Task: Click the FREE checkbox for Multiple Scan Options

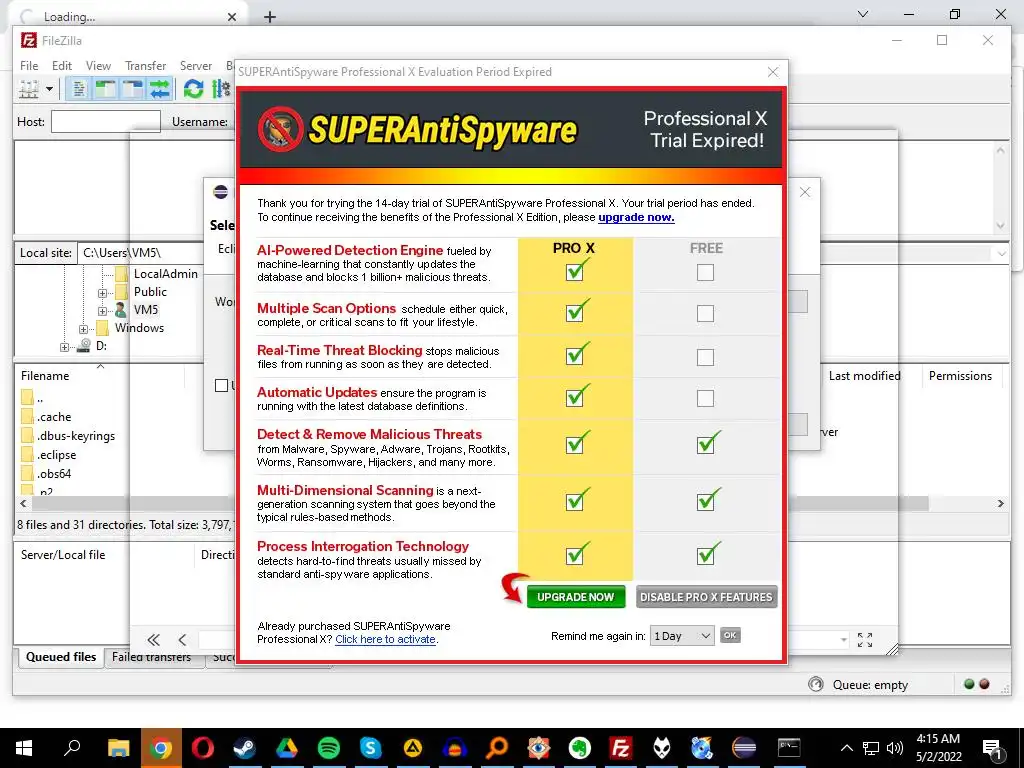Action: (x=705, y=313)
